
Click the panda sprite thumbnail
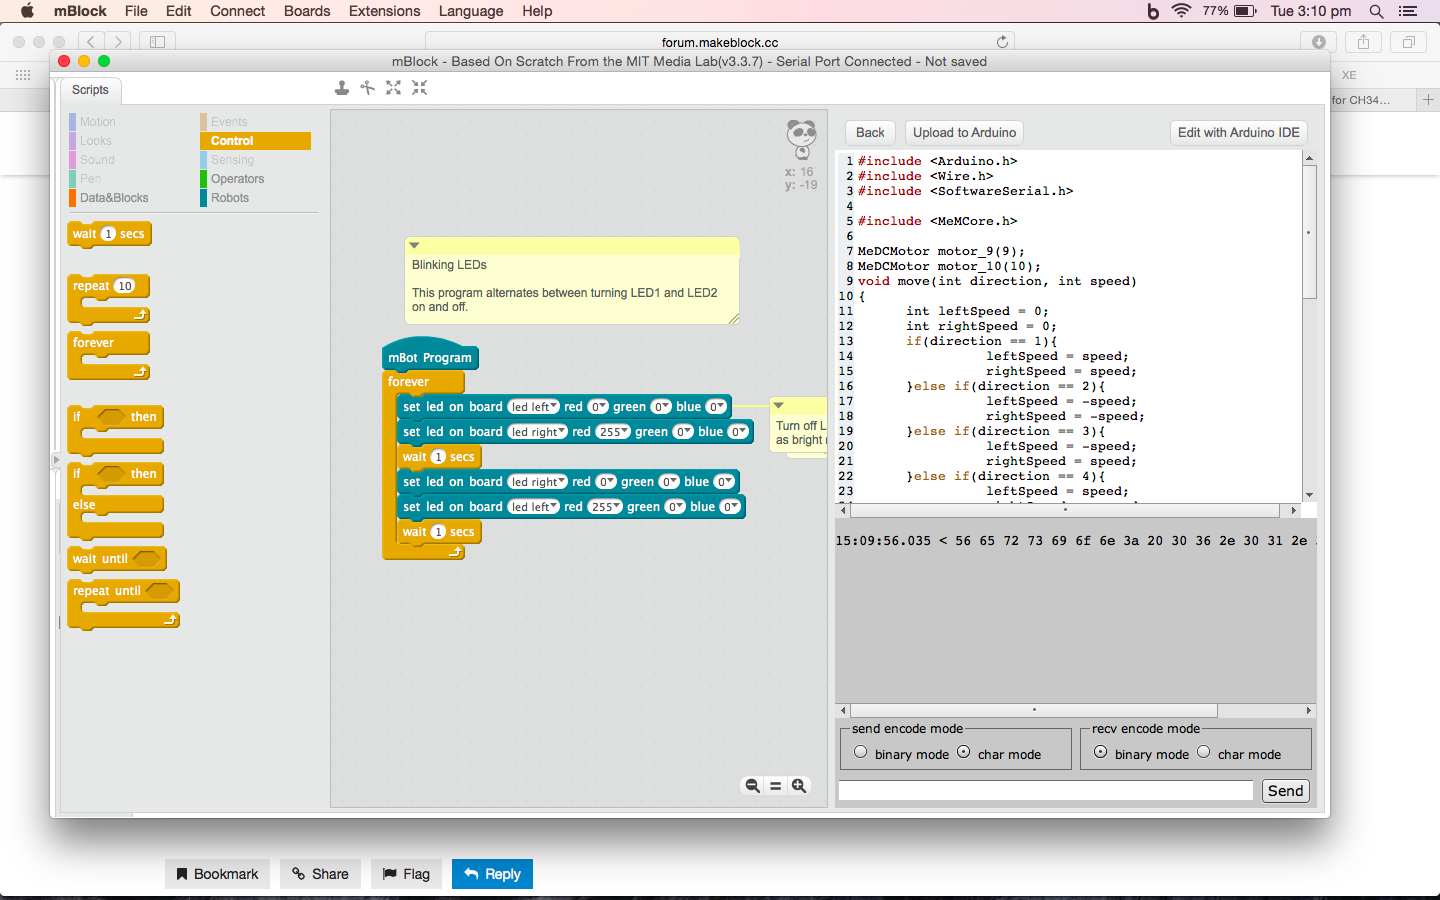pyautogui.click(x=801, y=139)
